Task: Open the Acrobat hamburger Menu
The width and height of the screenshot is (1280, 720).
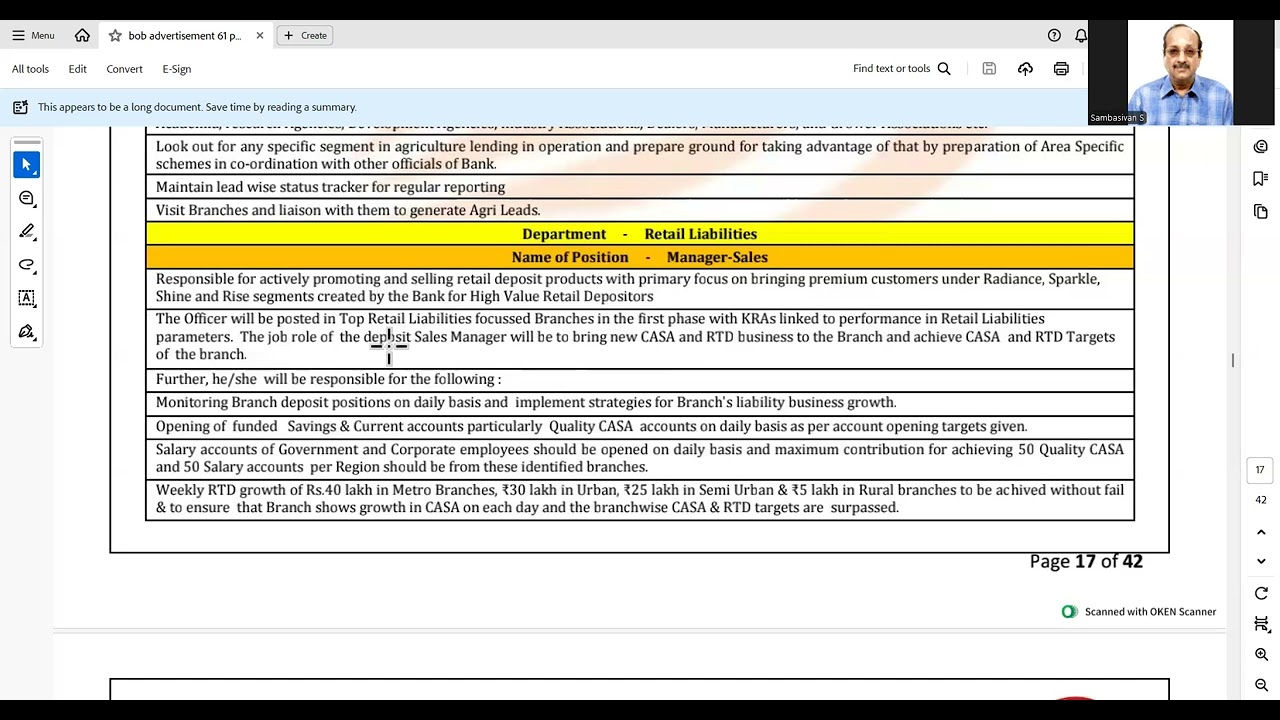Action: point(33,35)
